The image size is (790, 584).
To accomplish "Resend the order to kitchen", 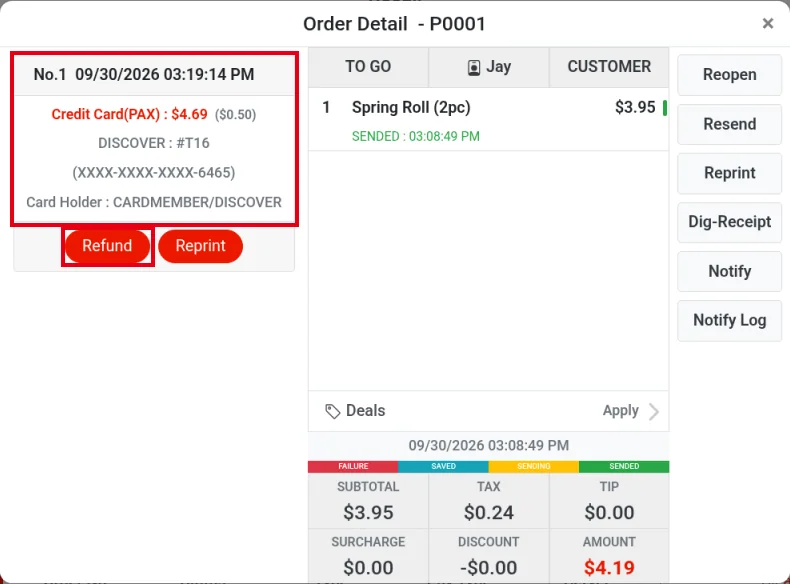I will point(730,124).
